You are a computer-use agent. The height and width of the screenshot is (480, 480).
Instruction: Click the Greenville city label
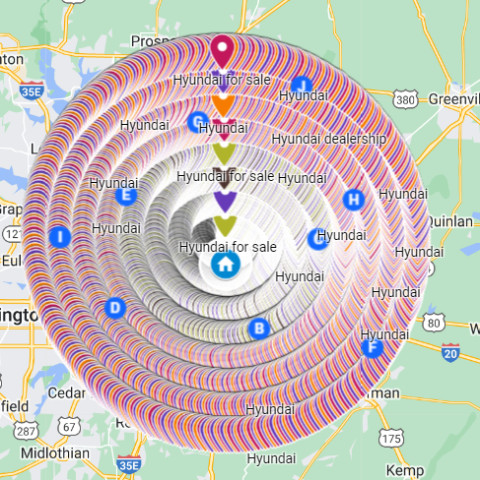(x=454, y=99)
